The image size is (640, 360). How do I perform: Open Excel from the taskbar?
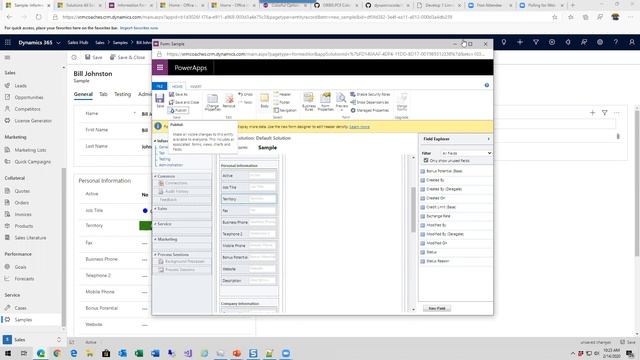pyautogui.click(x=139, y=353)
